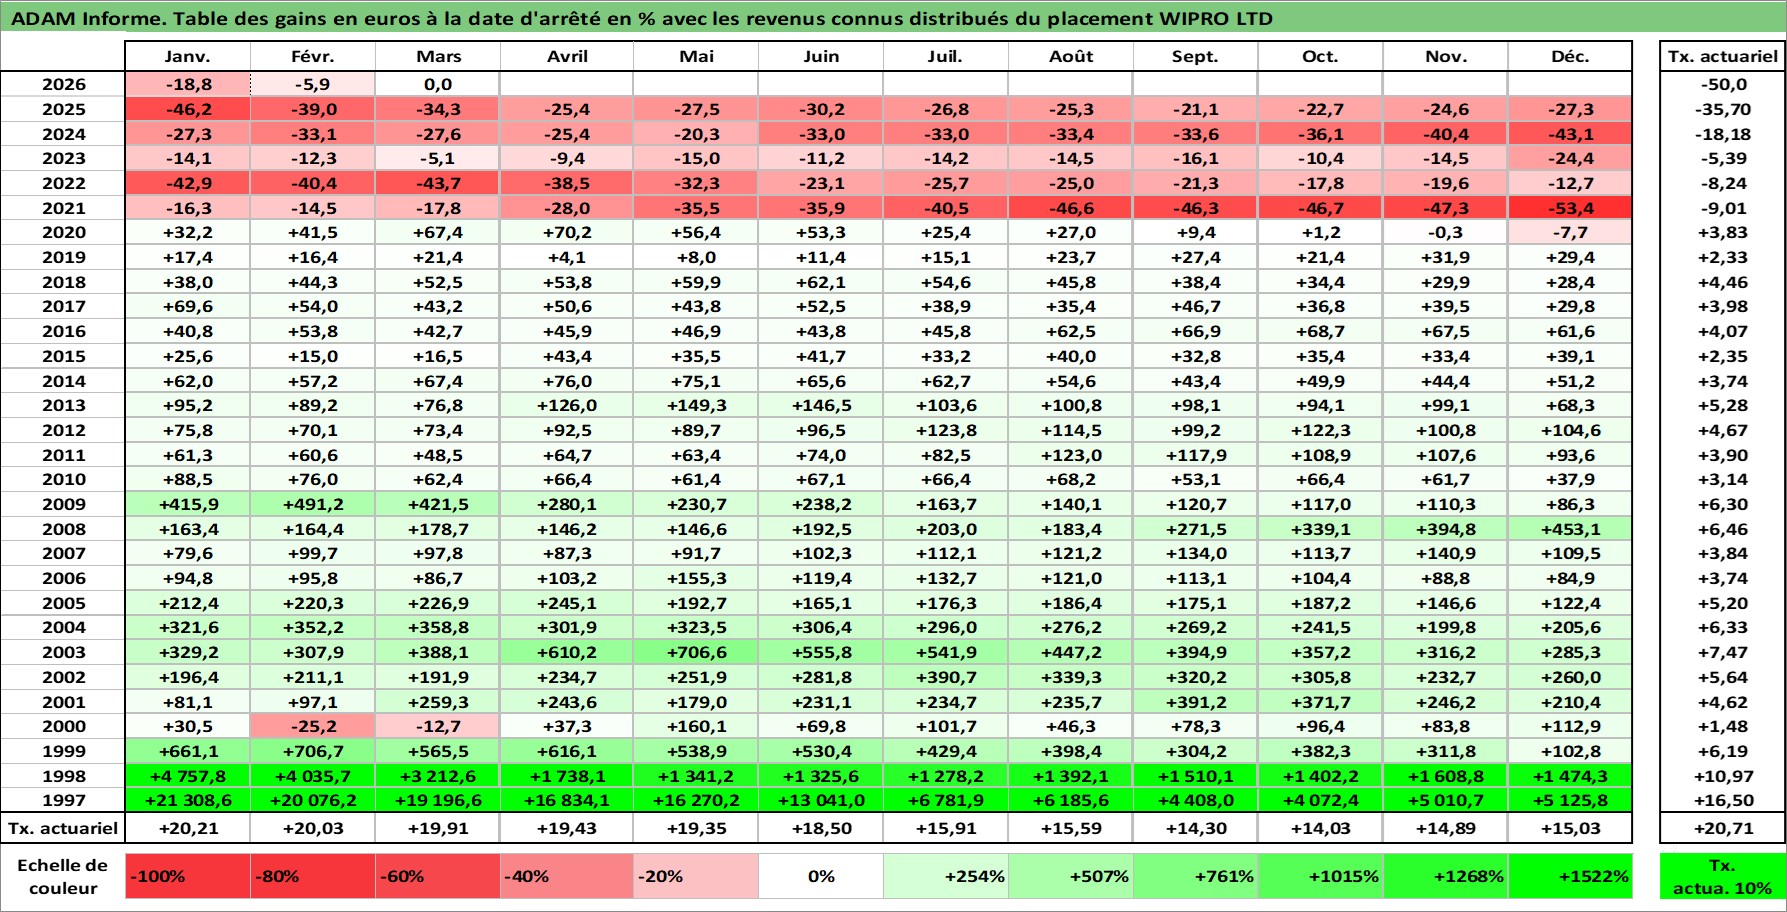Click the -47,3 cell in 2021

click(1446, 208)
